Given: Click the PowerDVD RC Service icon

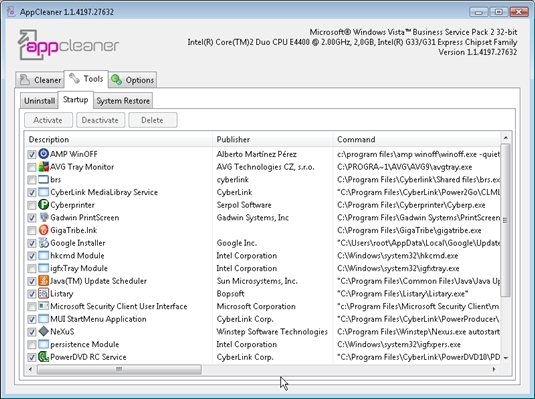Looking at the screenshot, I should [43, 357].
